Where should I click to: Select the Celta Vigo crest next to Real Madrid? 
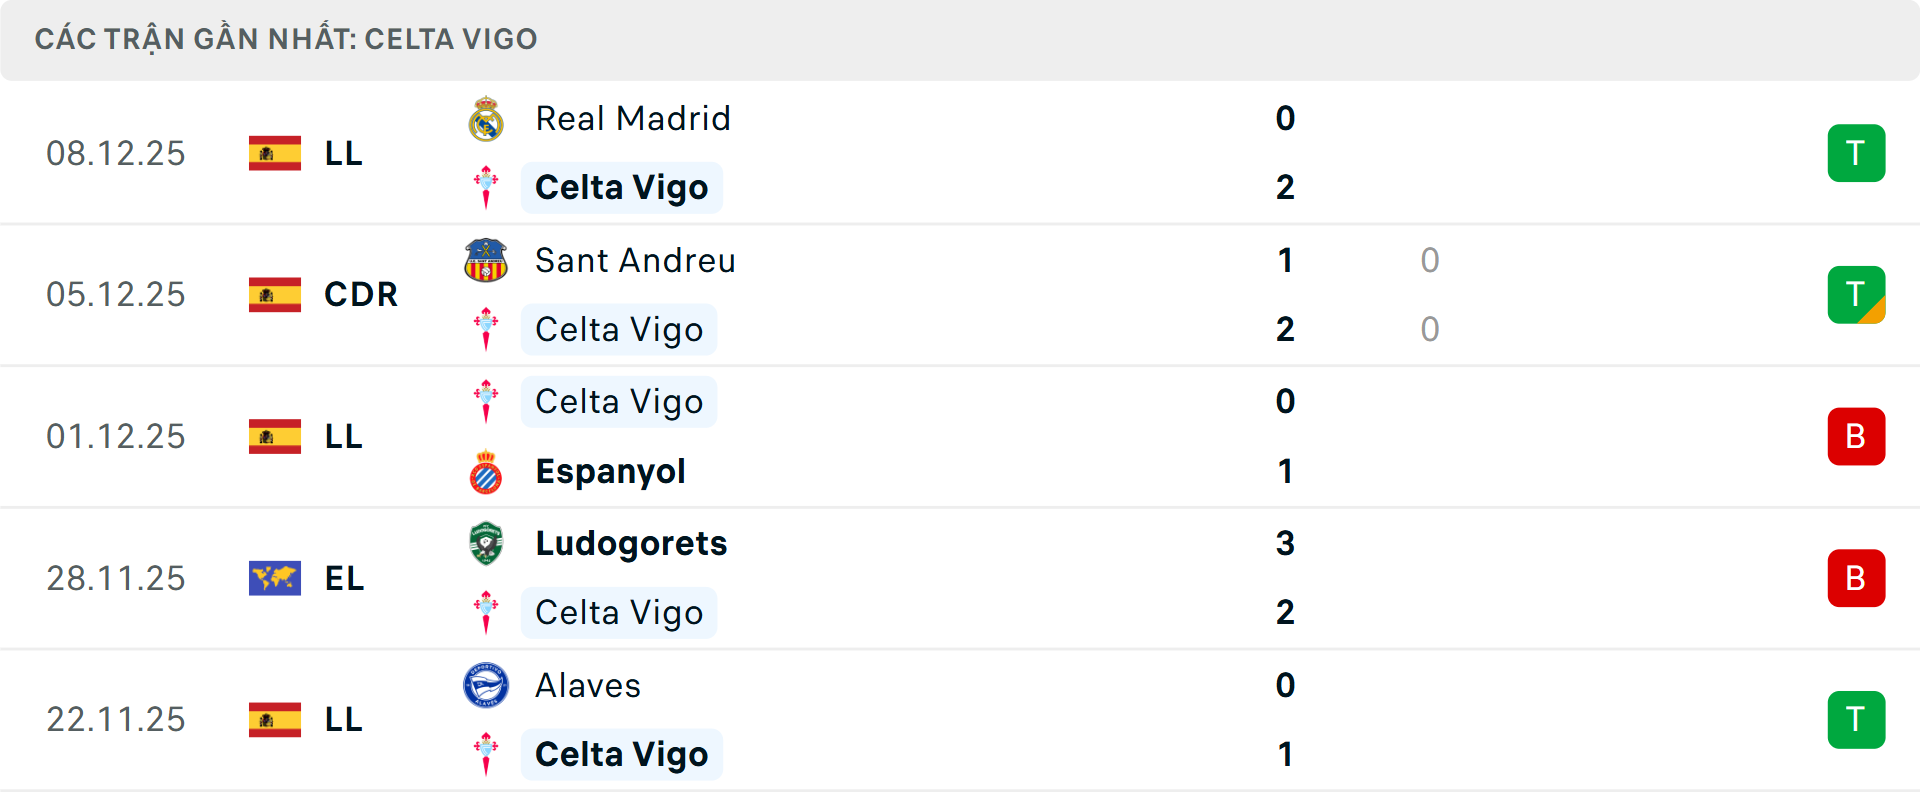(x=486, y=187)
